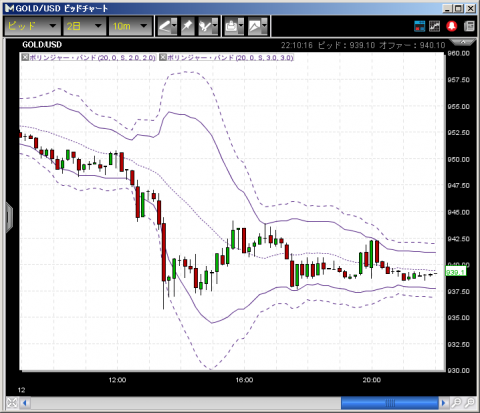Click the chart type icon
Screen dimensions: 480x413
tap(255, 26)
